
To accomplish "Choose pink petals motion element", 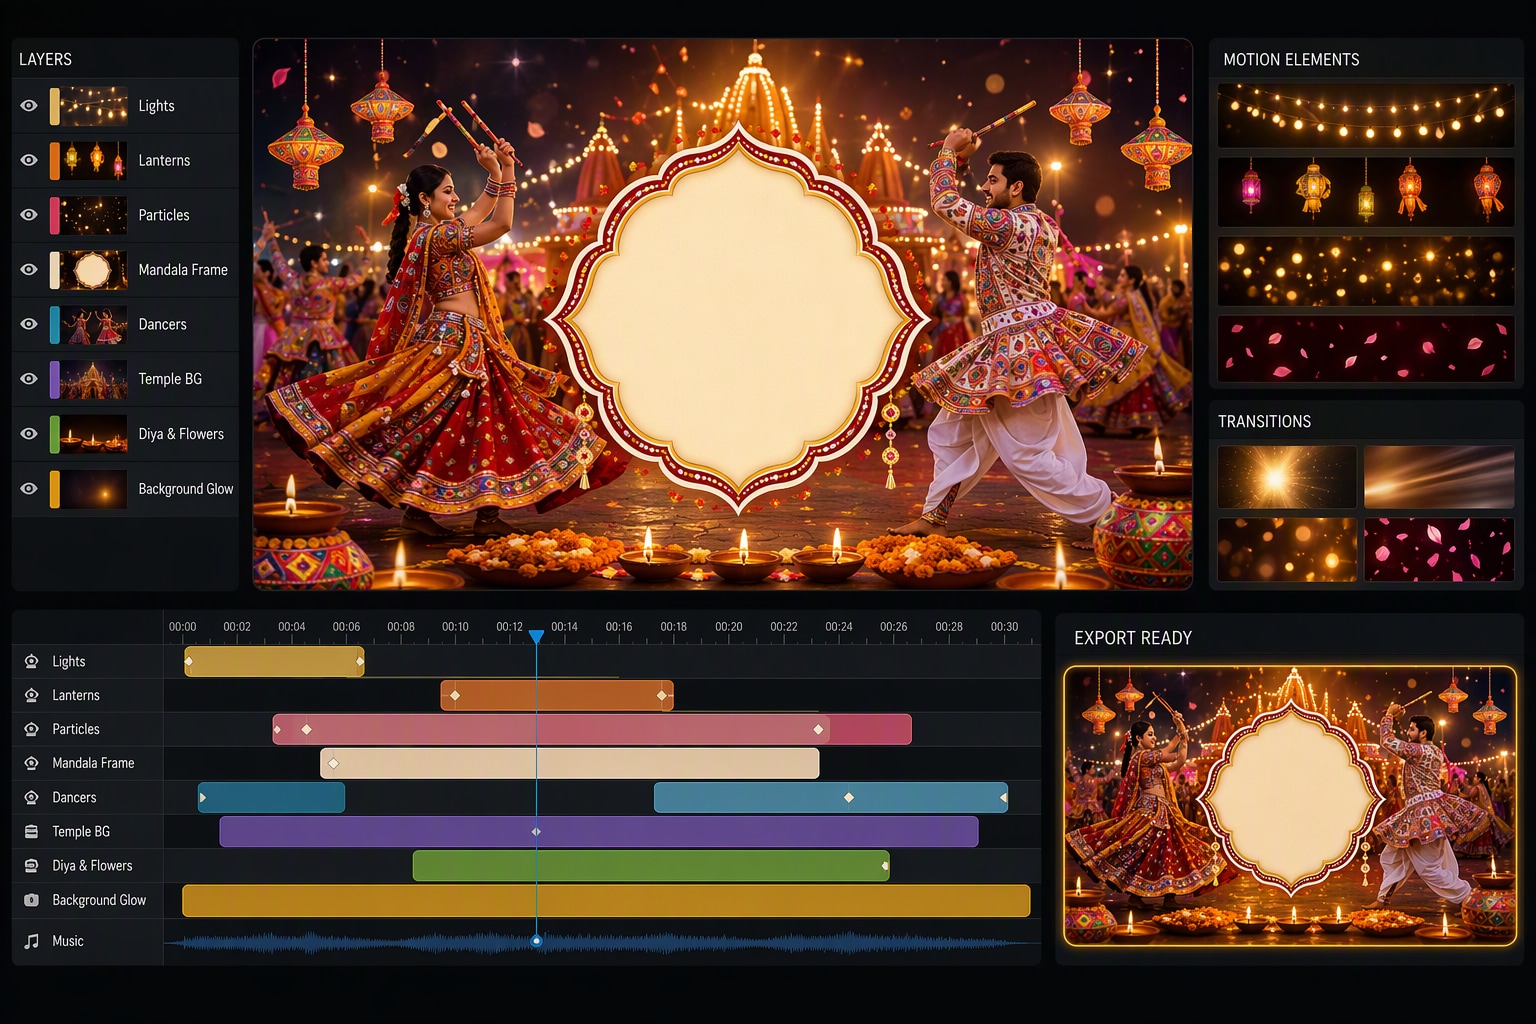I will (x=1366, y=349).
